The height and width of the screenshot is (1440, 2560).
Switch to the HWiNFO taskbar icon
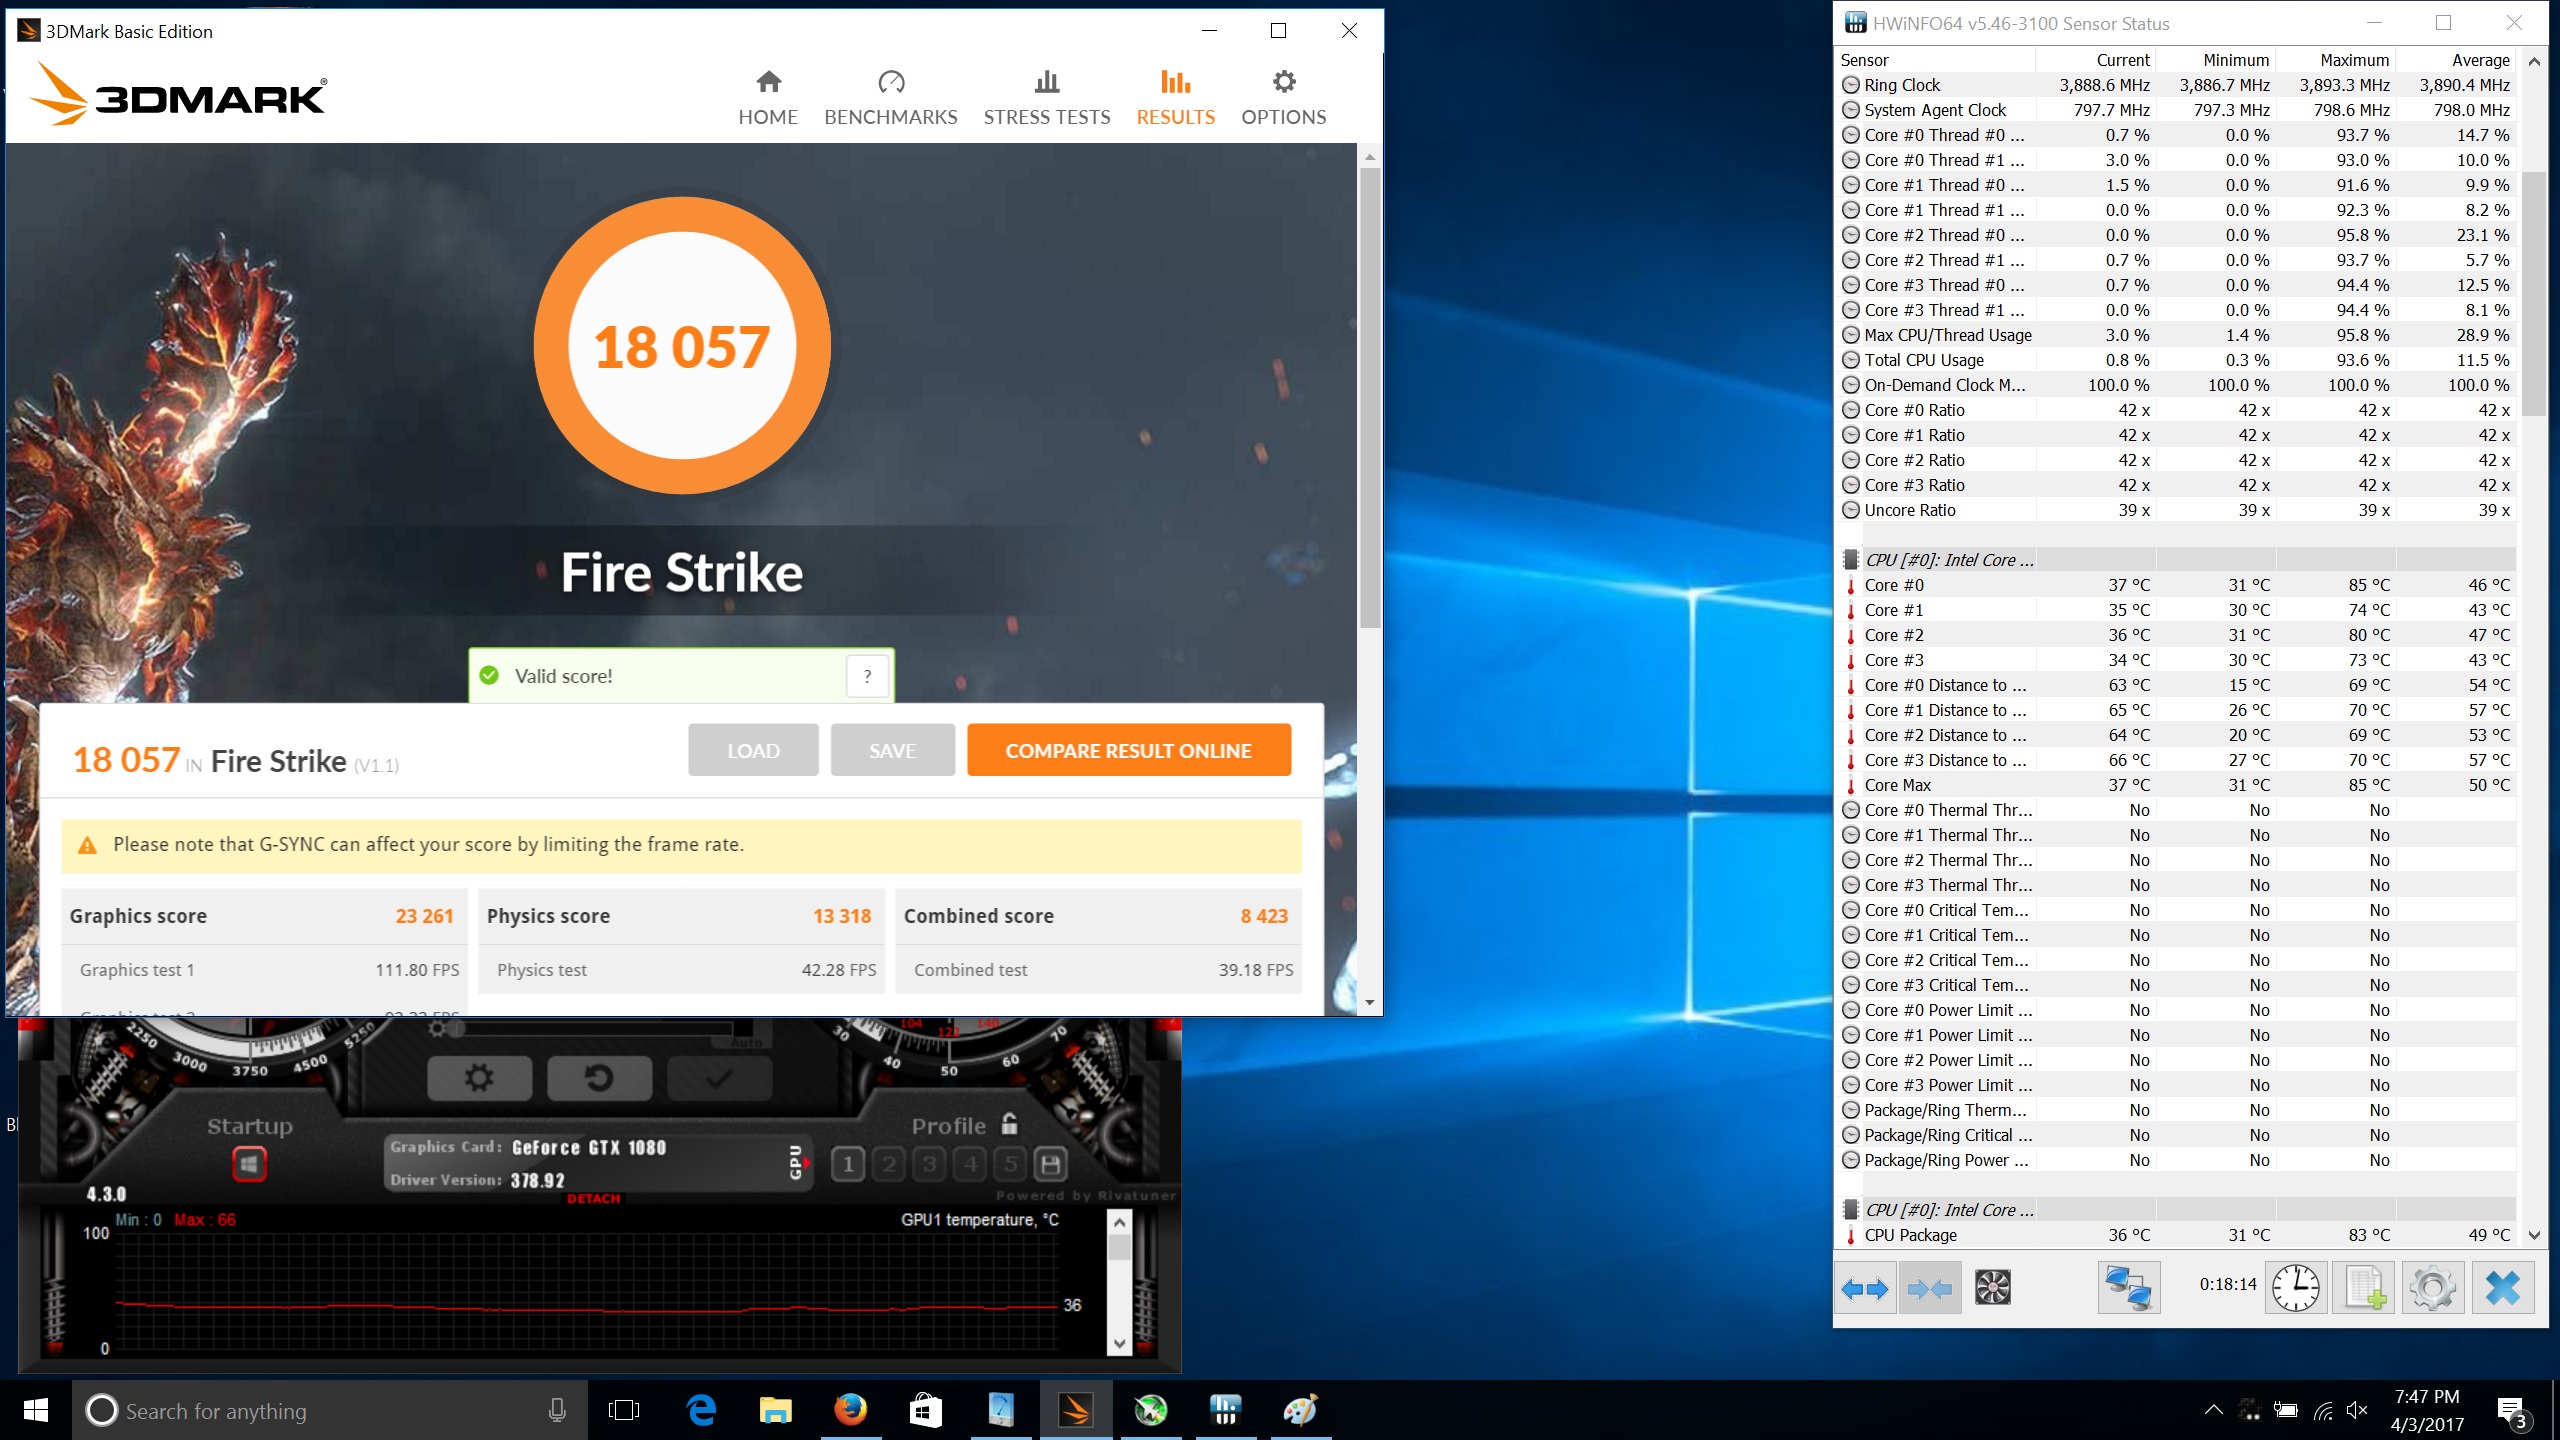point(1225,1411)
